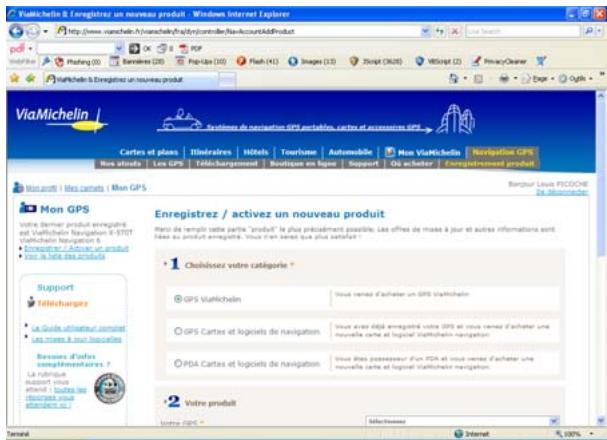The height and width of the screenshot is (440, 607).
Task: Click the Mes carnets link
Action: tap(84, 188)
